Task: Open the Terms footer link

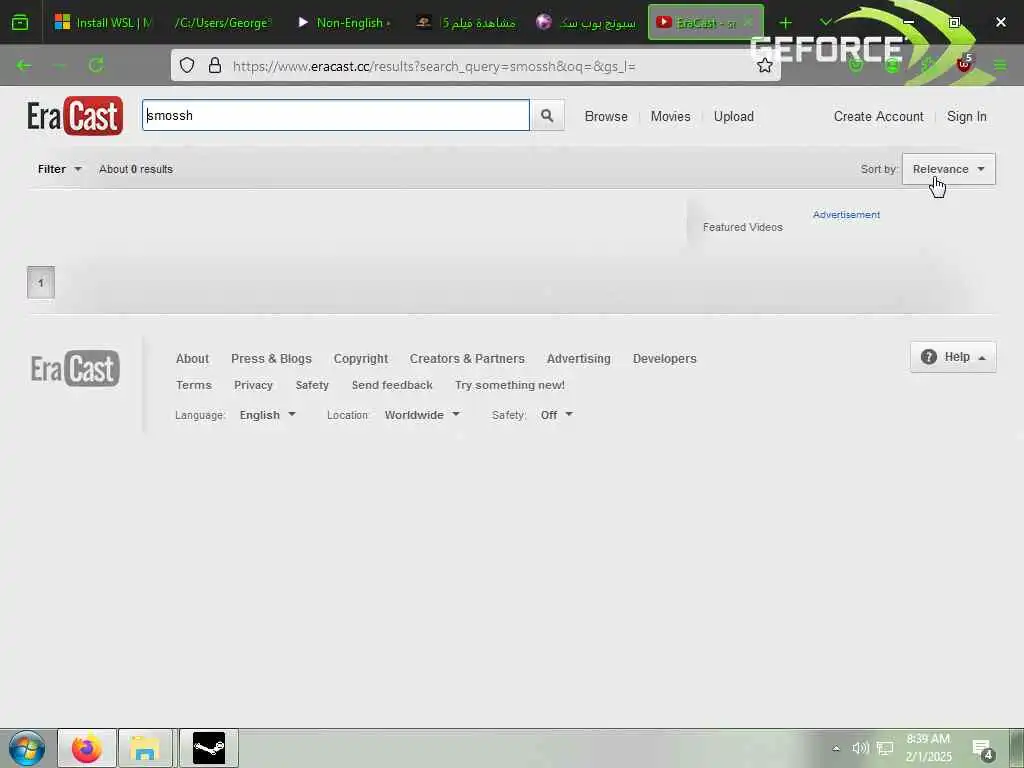Action: coord(194,385)
